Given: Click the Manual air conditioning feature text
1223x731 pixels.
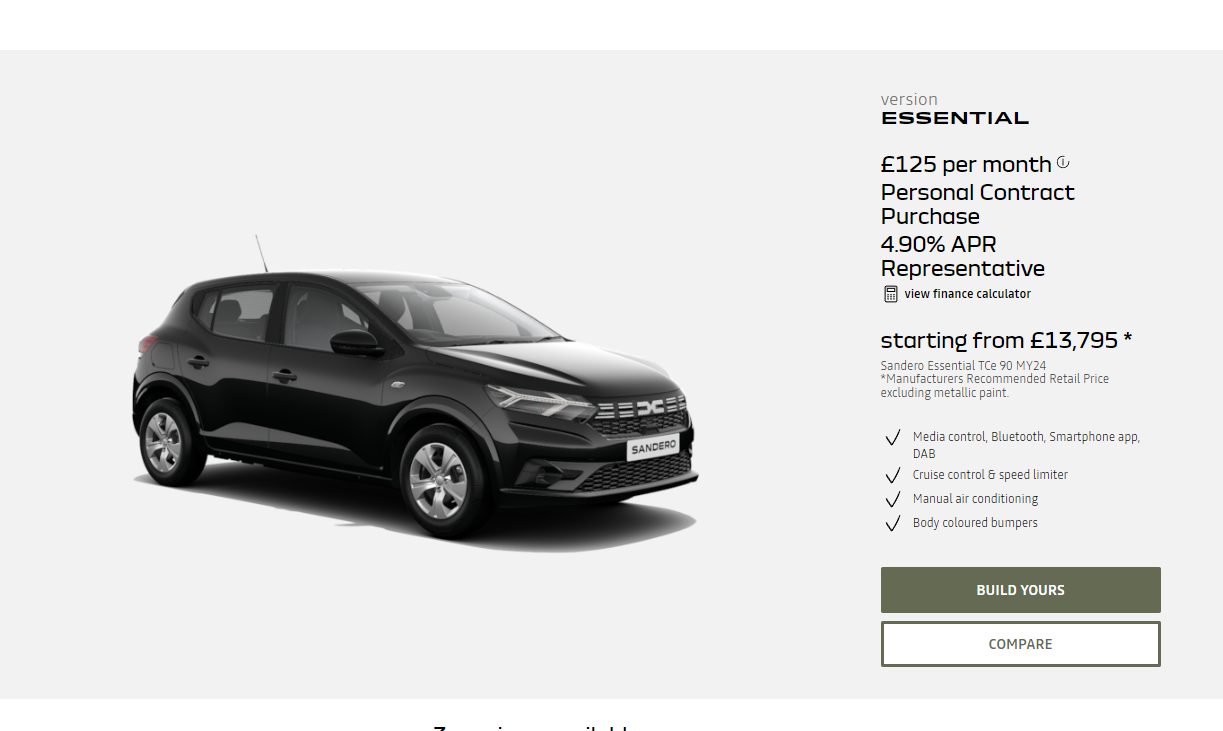Looking at the screenshot, I should tap(975, 499).
